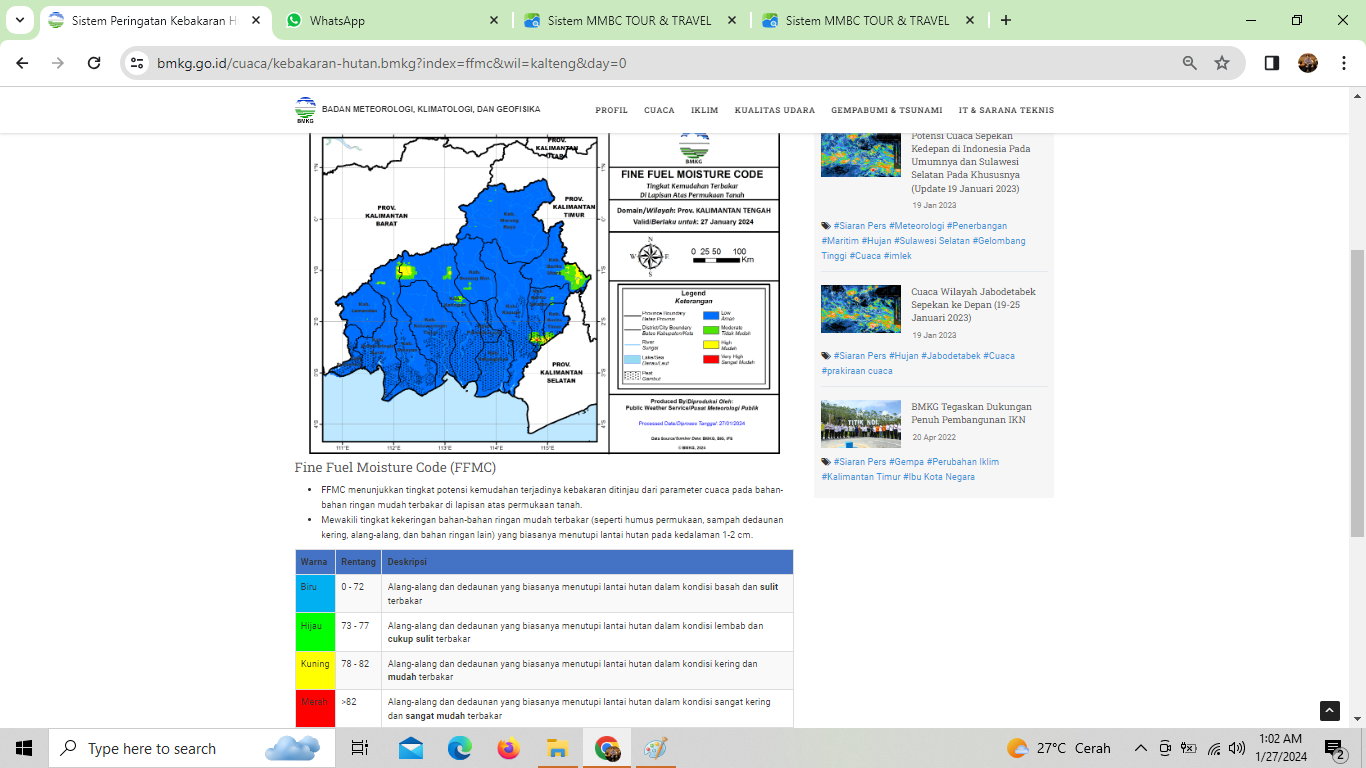Open the KUALITAS UDARA menu

coord(775,110)
